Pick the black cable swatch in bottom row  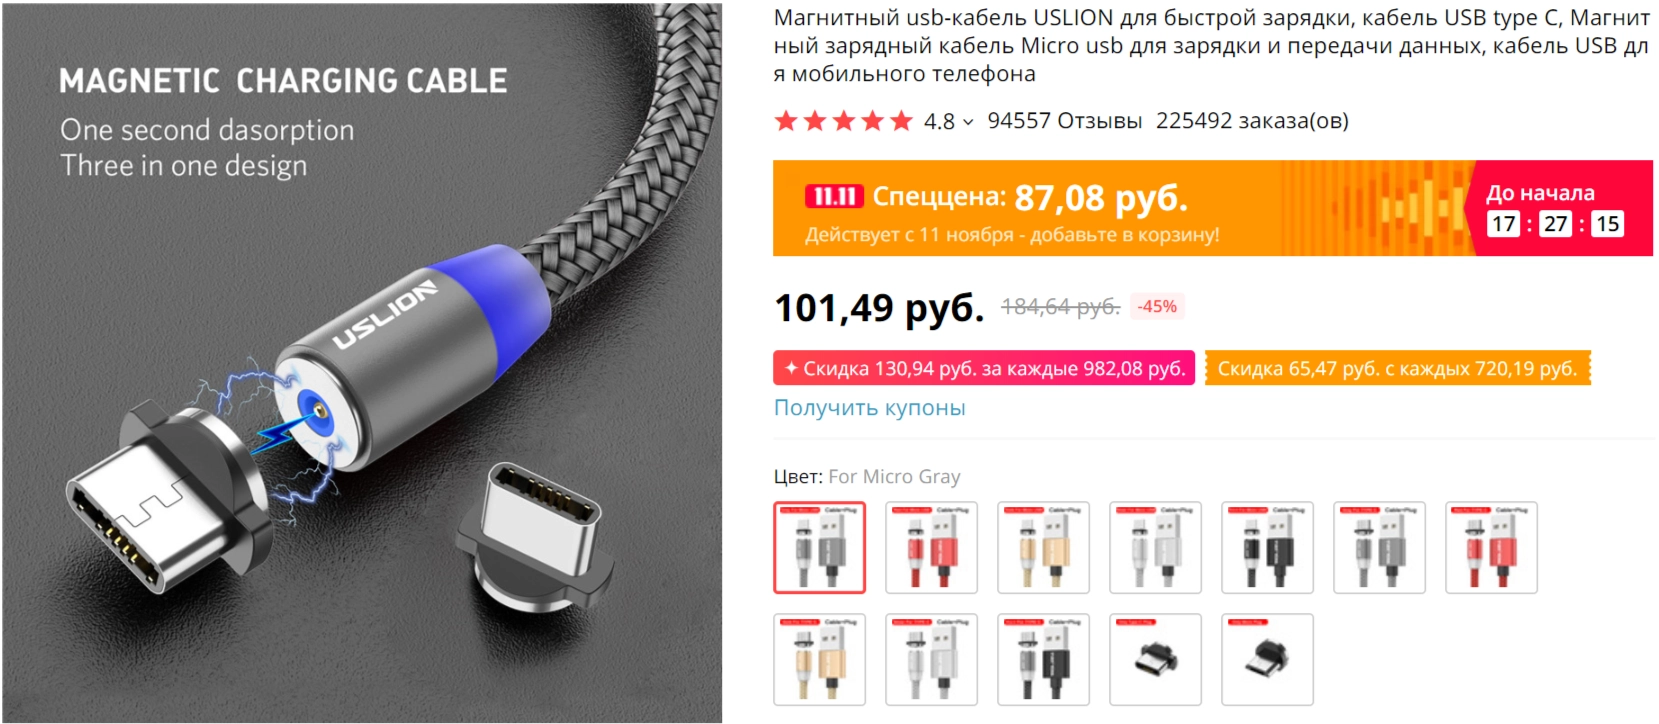click(1043, 660)
